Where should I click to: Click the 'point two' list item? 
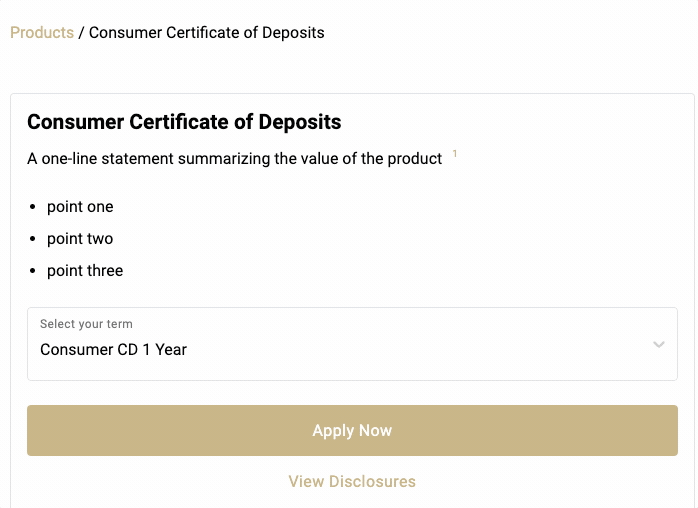[80, 239]
